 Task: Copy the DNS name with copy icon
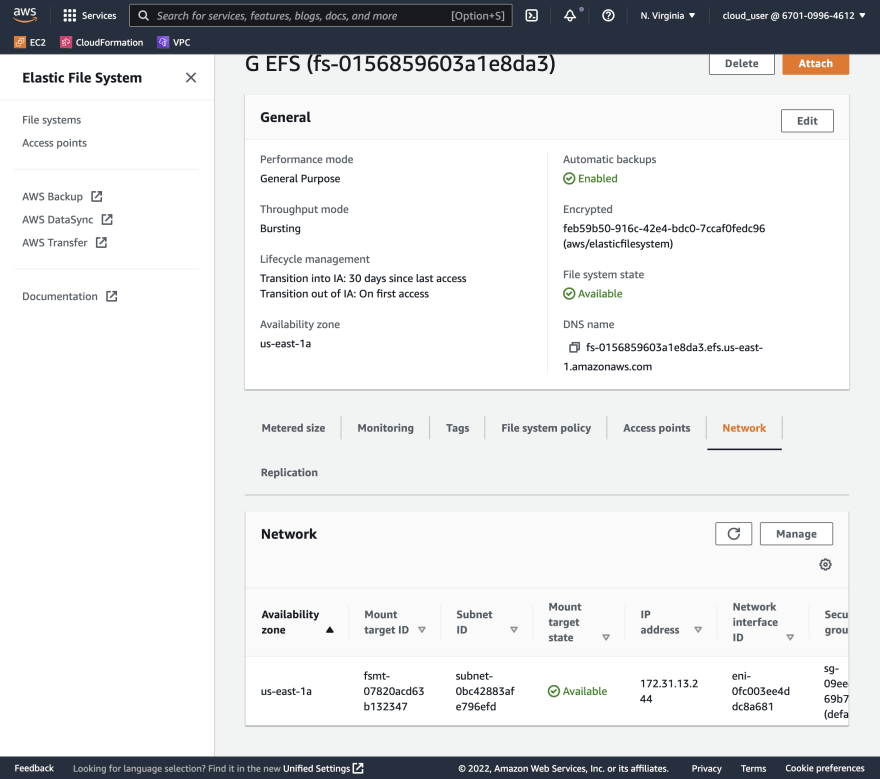(x=574, y=347)
